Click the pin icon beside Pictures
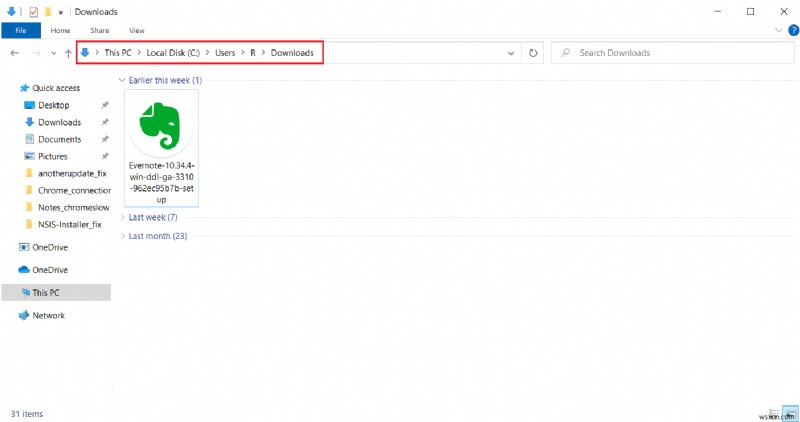 point(105,156)
